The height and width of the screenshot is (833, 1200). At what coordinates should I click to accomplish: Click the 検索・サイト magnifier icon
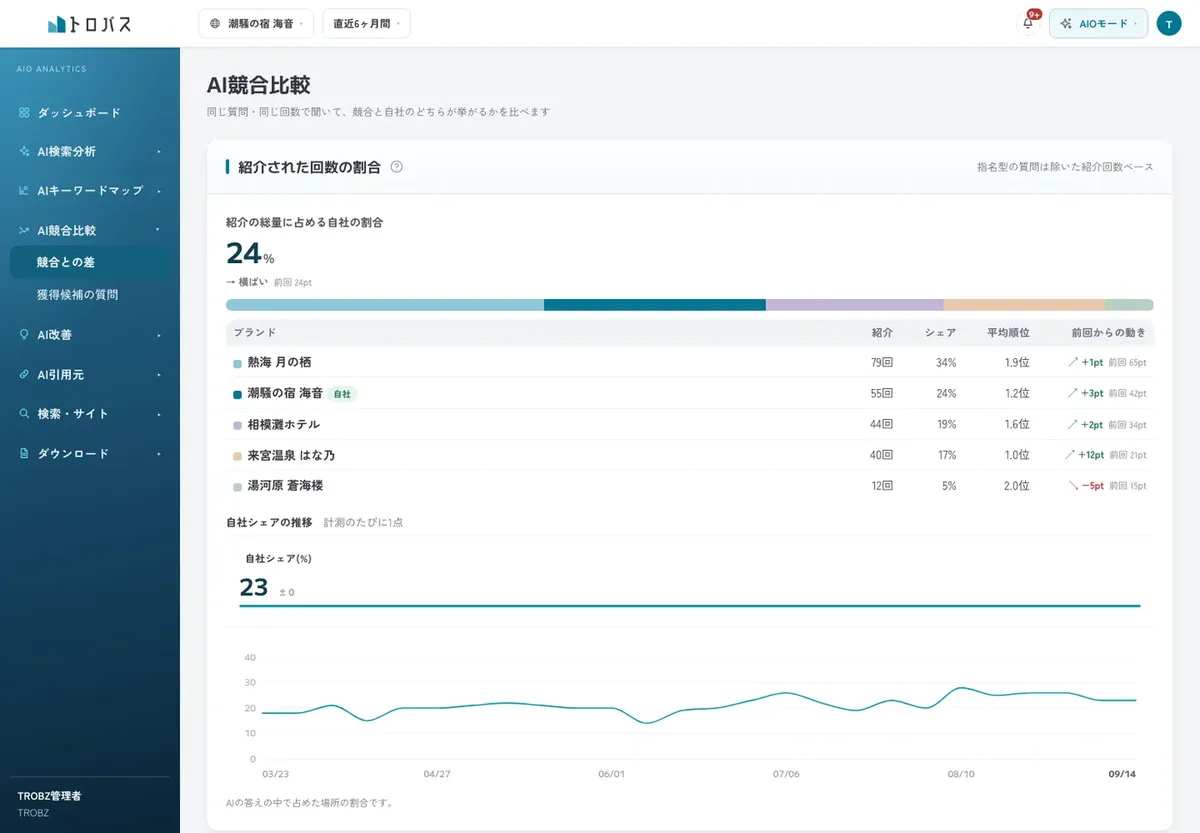click(x=24, y=414)
